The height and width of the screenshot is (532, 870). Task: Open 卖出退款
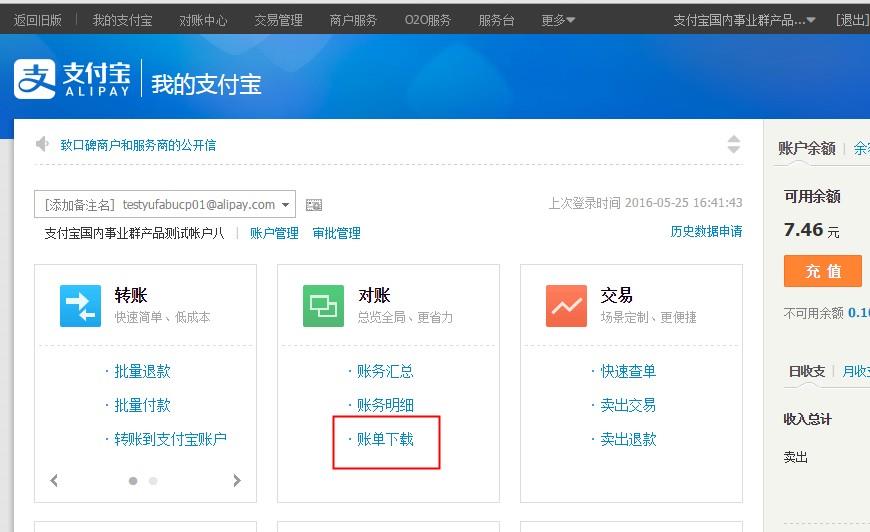pyautogui.click(x=628, y=439)
